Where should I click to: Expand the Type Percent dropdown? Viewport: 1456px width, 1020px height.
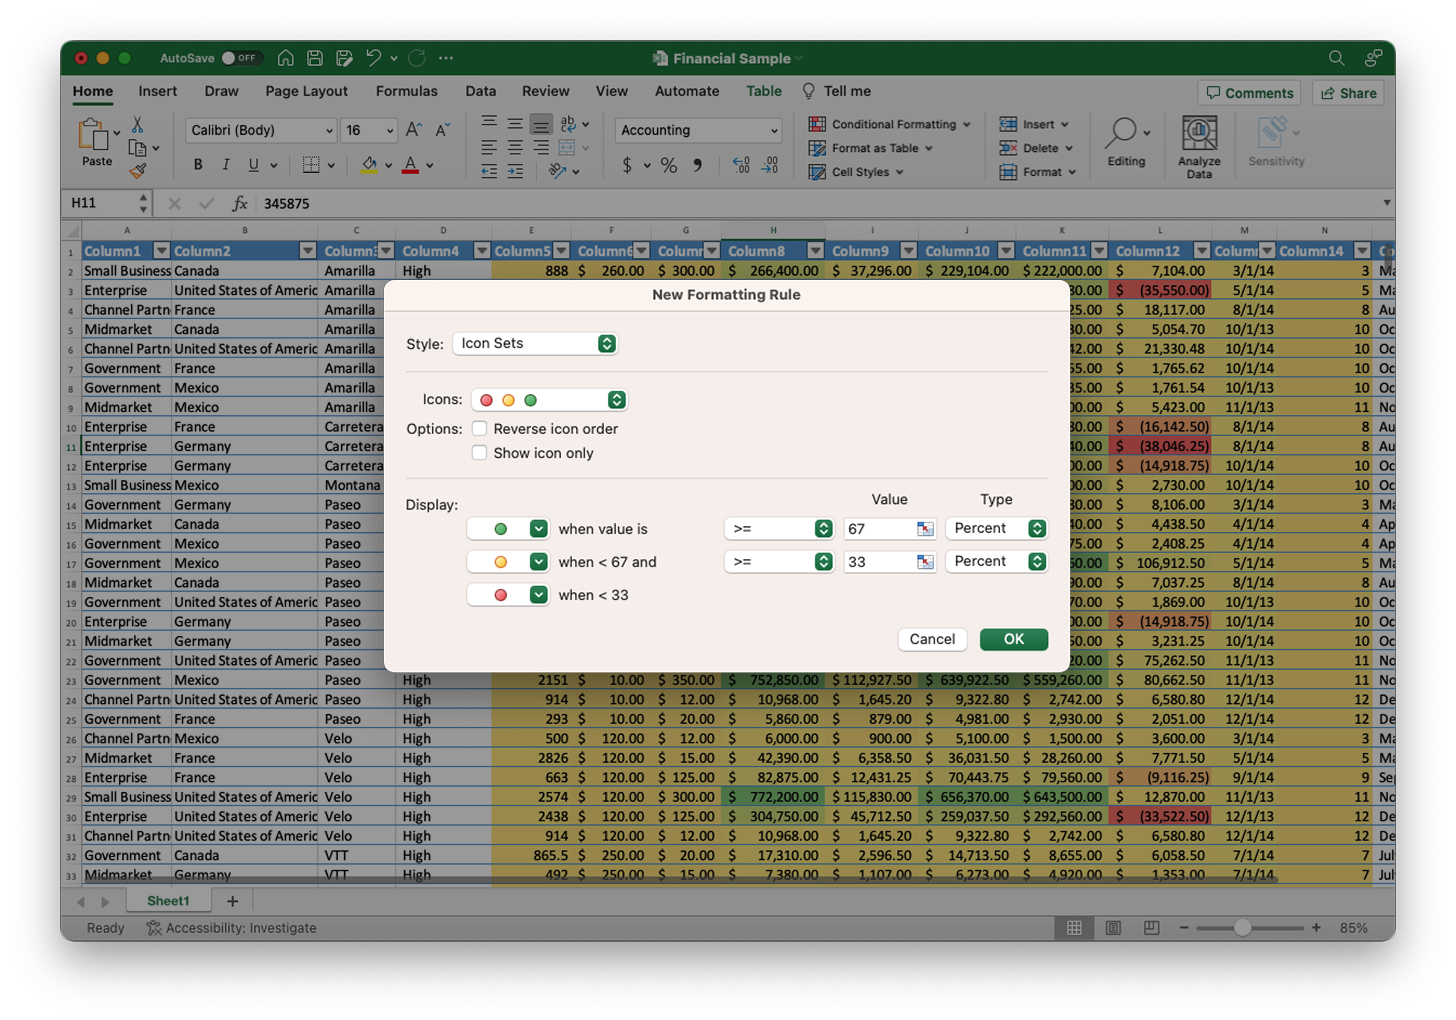pos(996,528)
